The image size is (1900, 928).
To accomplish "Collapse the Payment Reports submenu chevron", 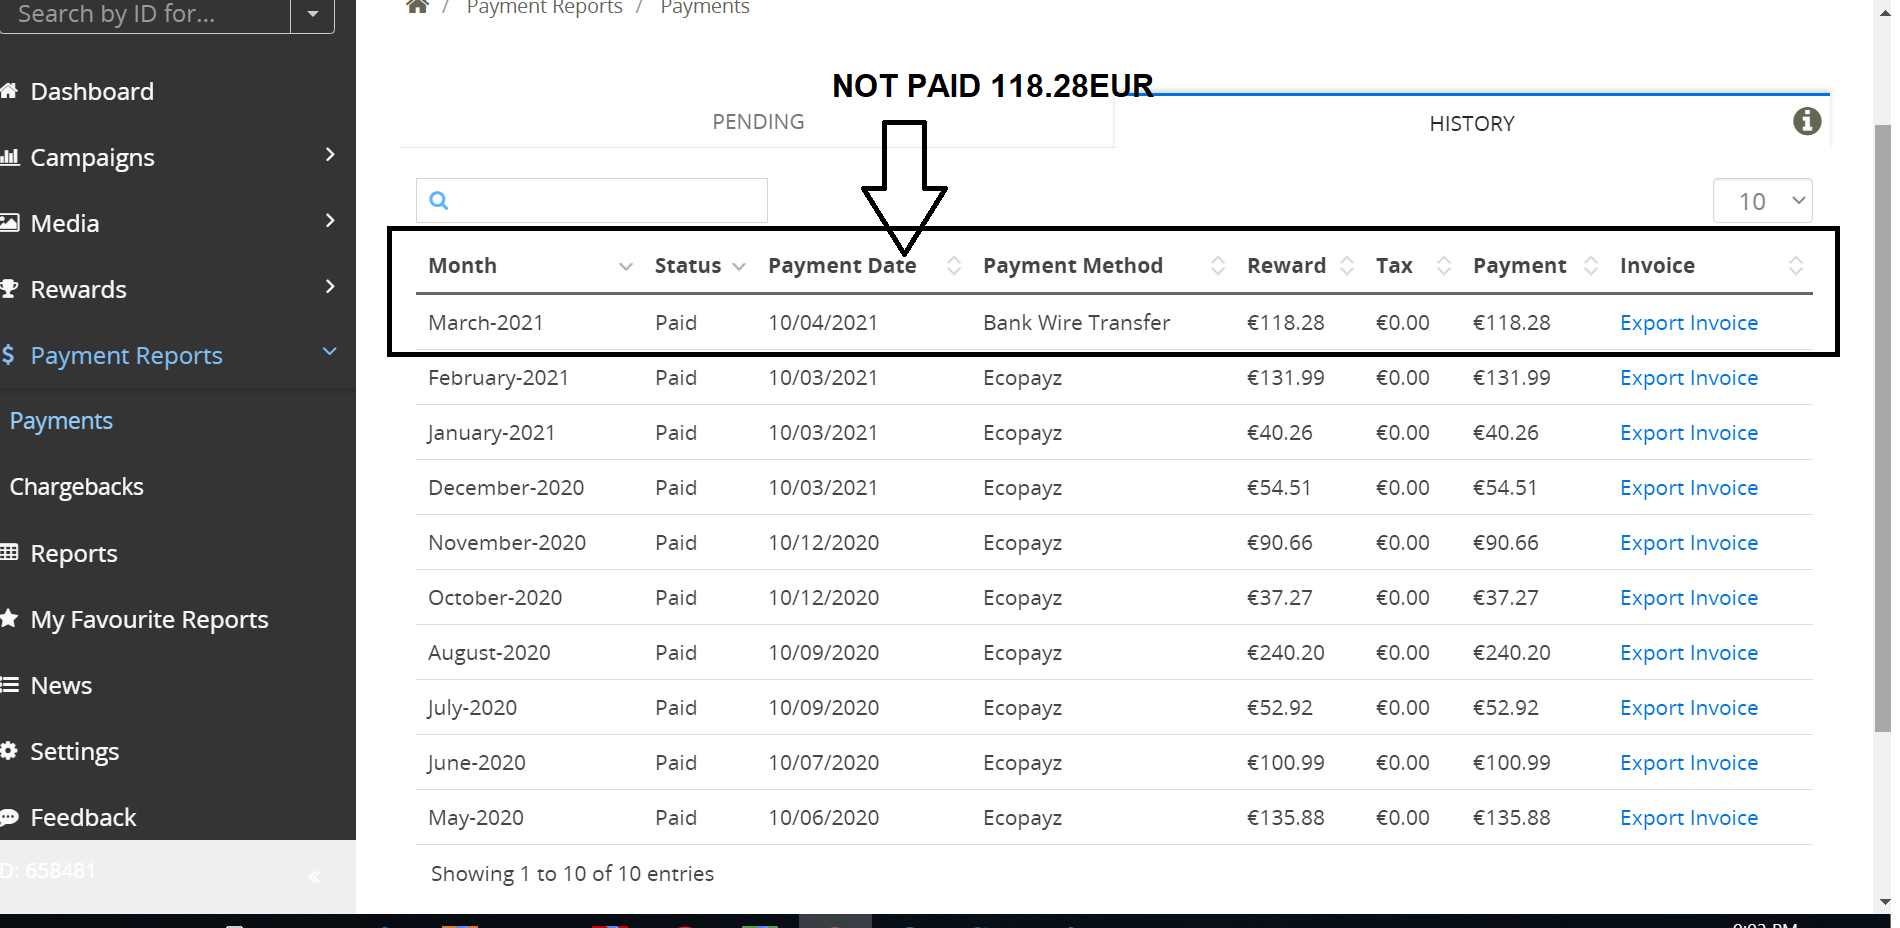I will (330, 351).
